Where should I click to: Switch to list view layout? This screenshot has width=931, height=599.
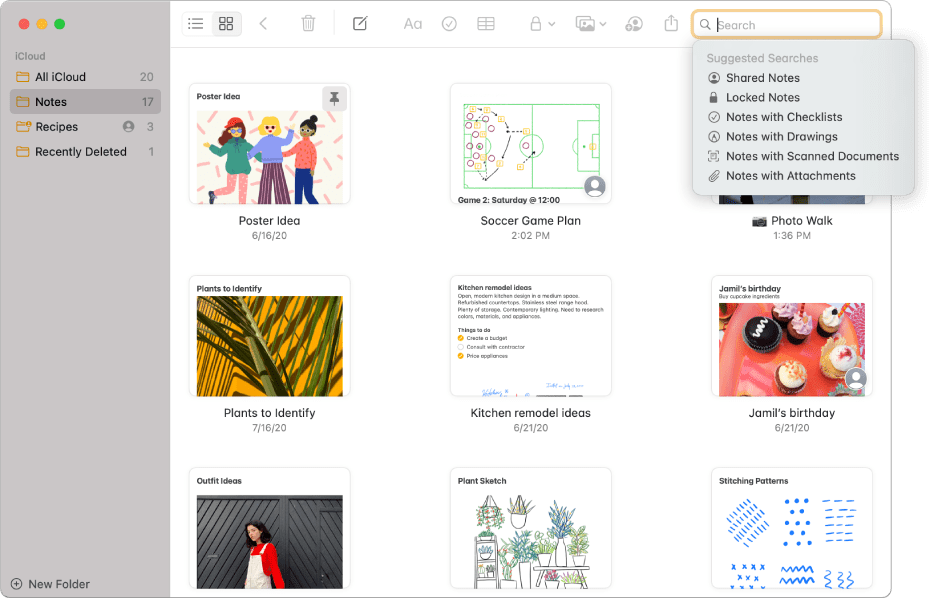(195, 23)
